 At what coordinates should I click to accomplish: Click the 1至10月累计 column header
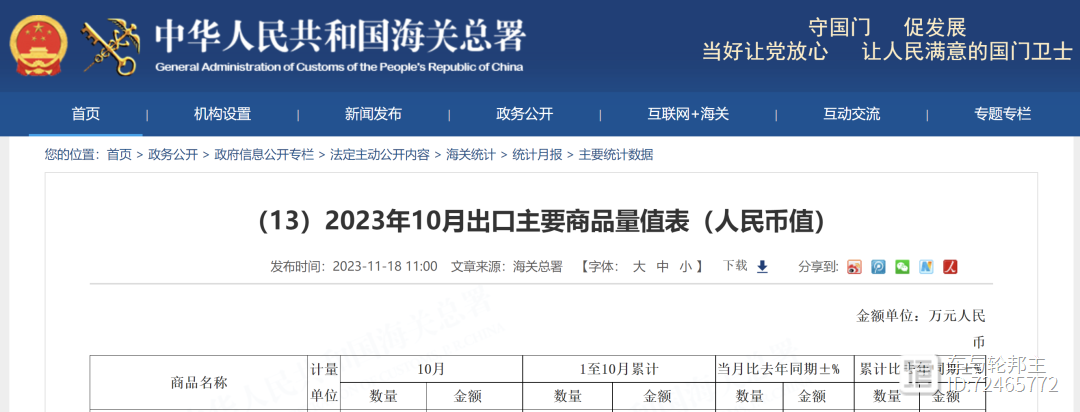point(619,369)
